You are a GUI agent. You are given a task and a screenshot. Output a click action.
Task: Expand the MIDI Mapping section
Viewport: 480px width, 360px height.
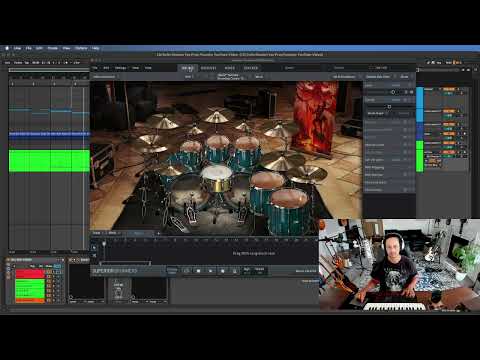[x=375, y=167]
